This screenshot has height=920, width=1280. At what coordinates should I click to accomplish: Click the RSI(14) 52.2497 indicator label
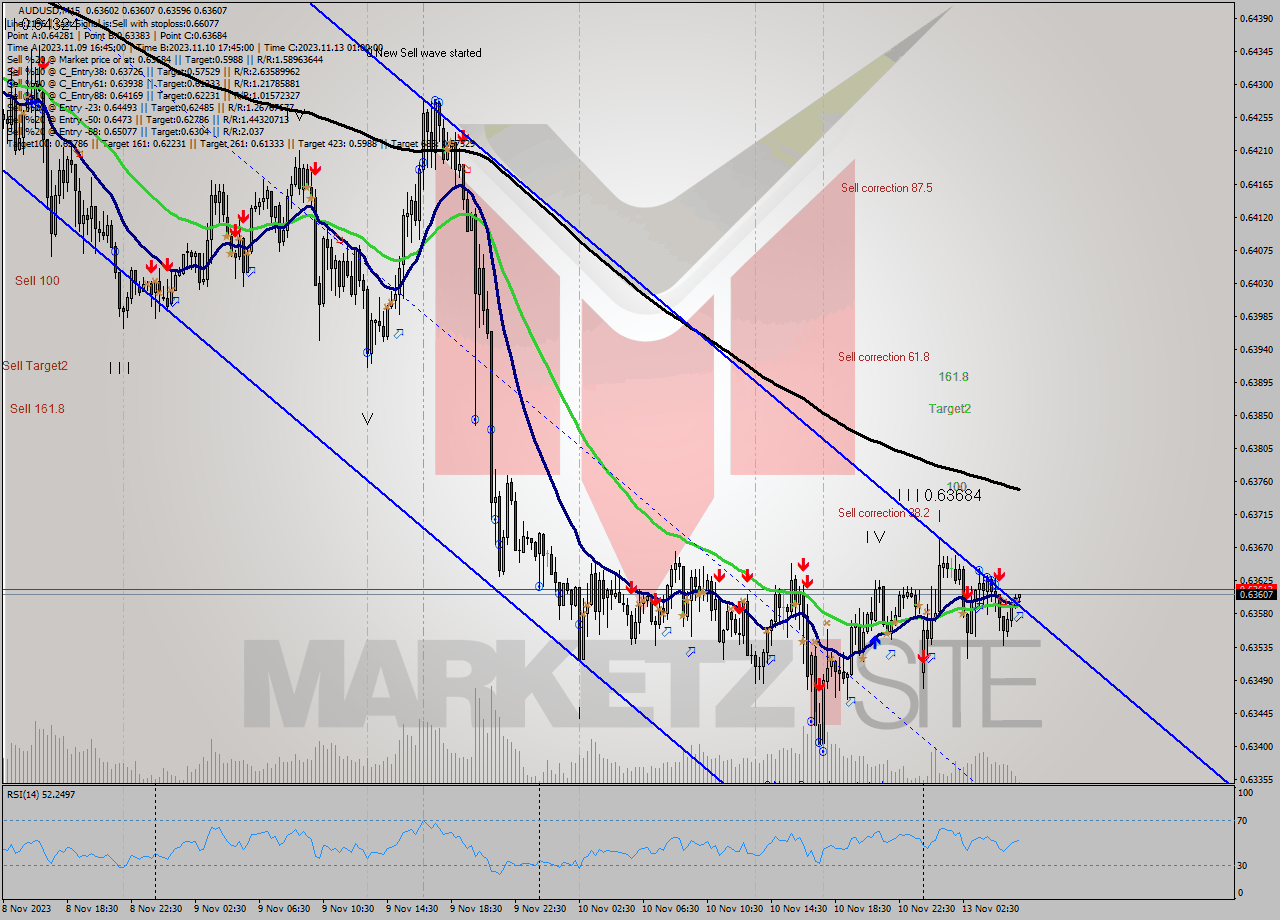pyautogui.click(x=42, y=794)
